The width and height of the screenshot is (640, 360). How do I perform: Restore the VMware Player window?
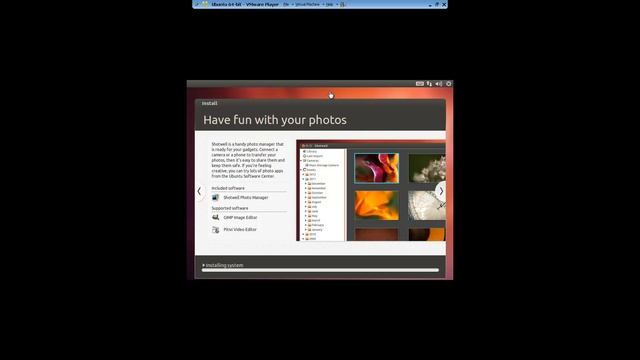pyautogui.click(x=437, y=4)
